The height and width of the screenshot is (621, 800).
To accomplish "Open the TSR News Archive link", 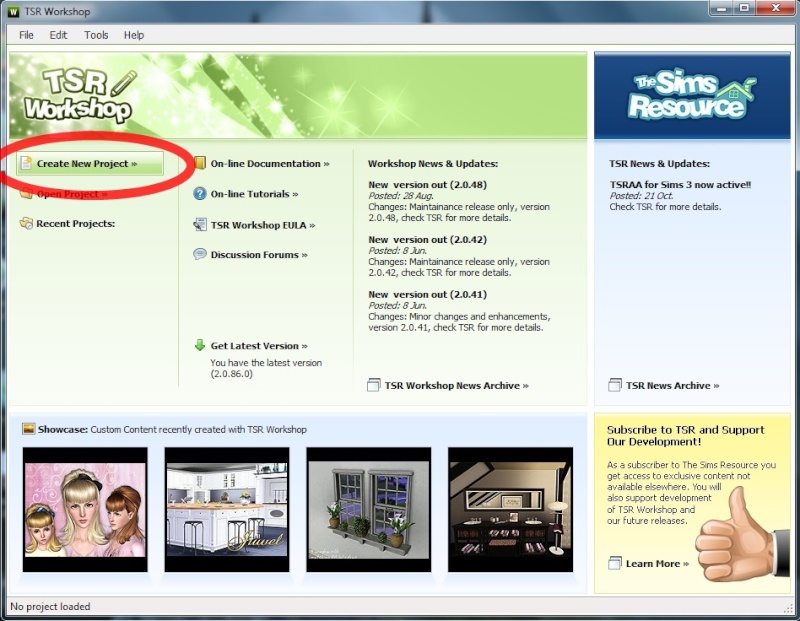I will pos(672,385).
